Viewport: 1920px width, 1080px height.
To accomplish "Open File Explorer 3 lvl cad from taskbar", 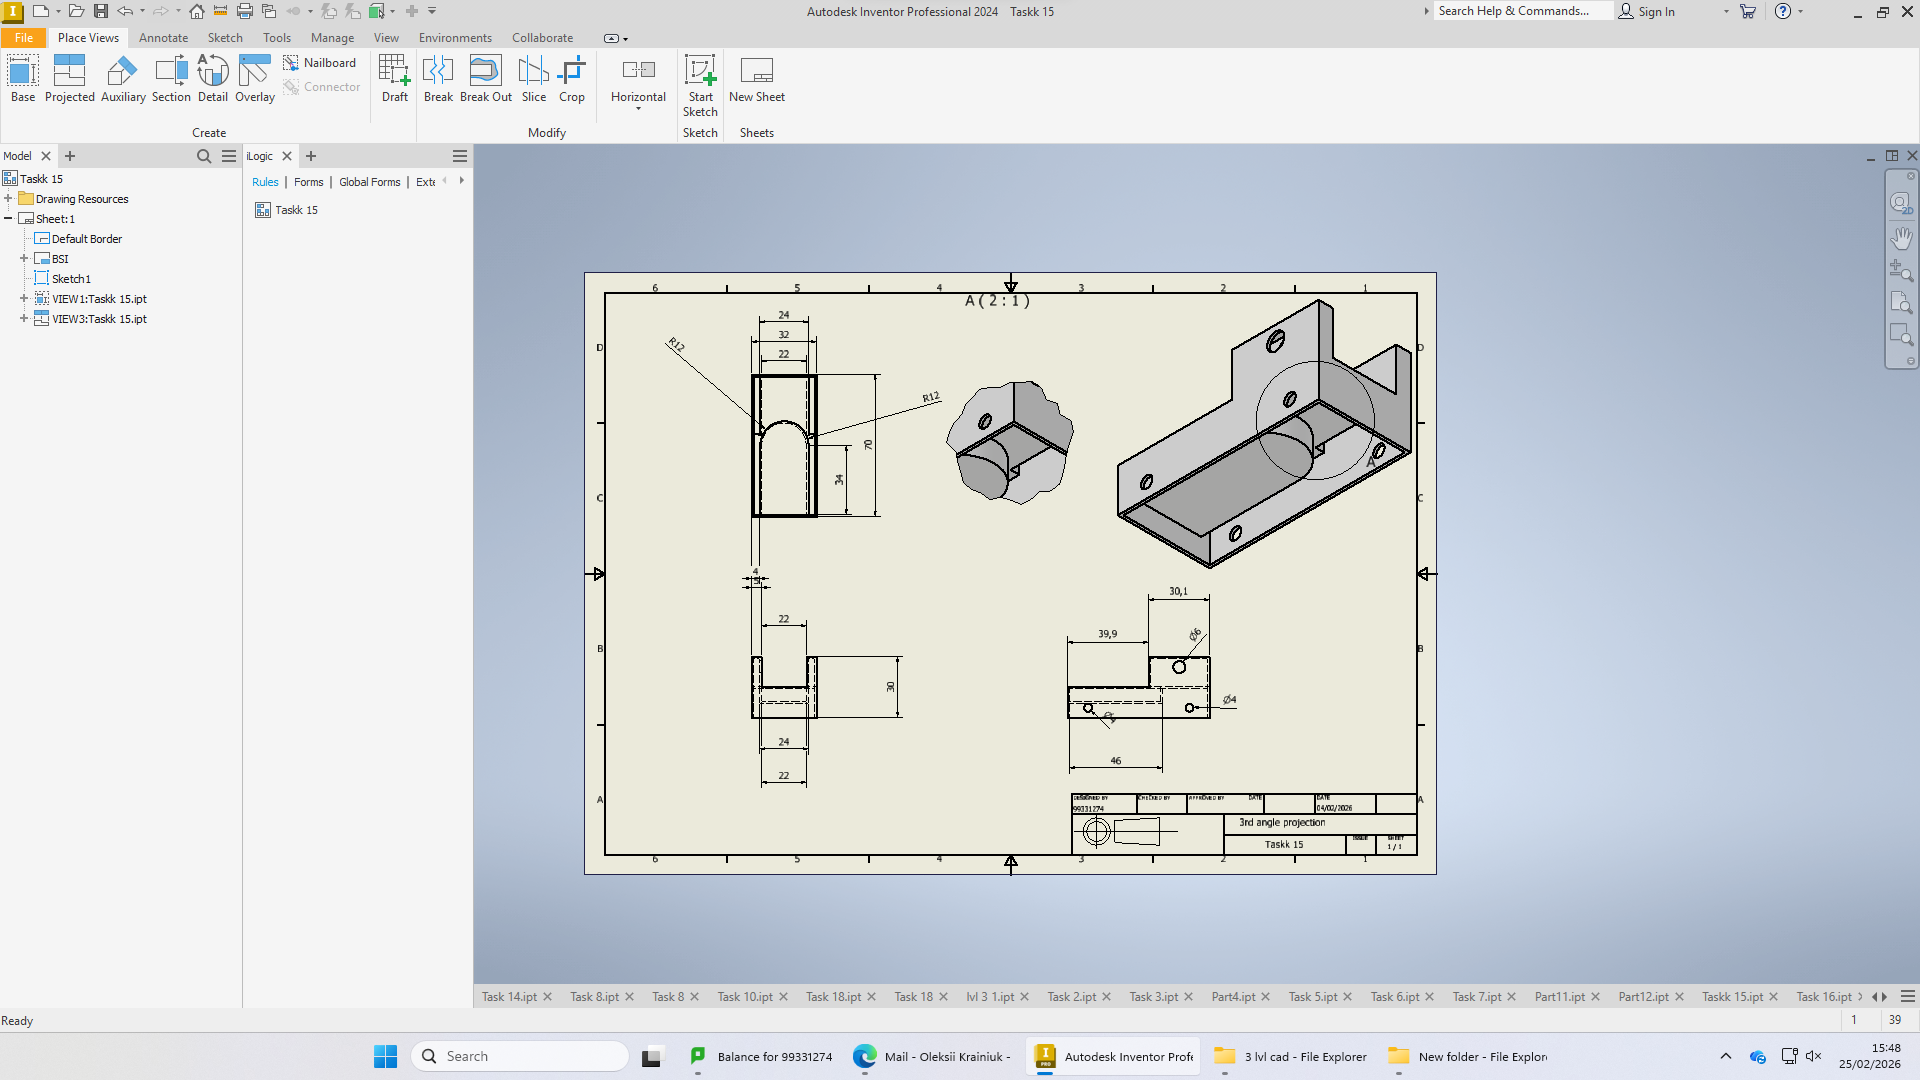I will click(x=1290, y=1056).
